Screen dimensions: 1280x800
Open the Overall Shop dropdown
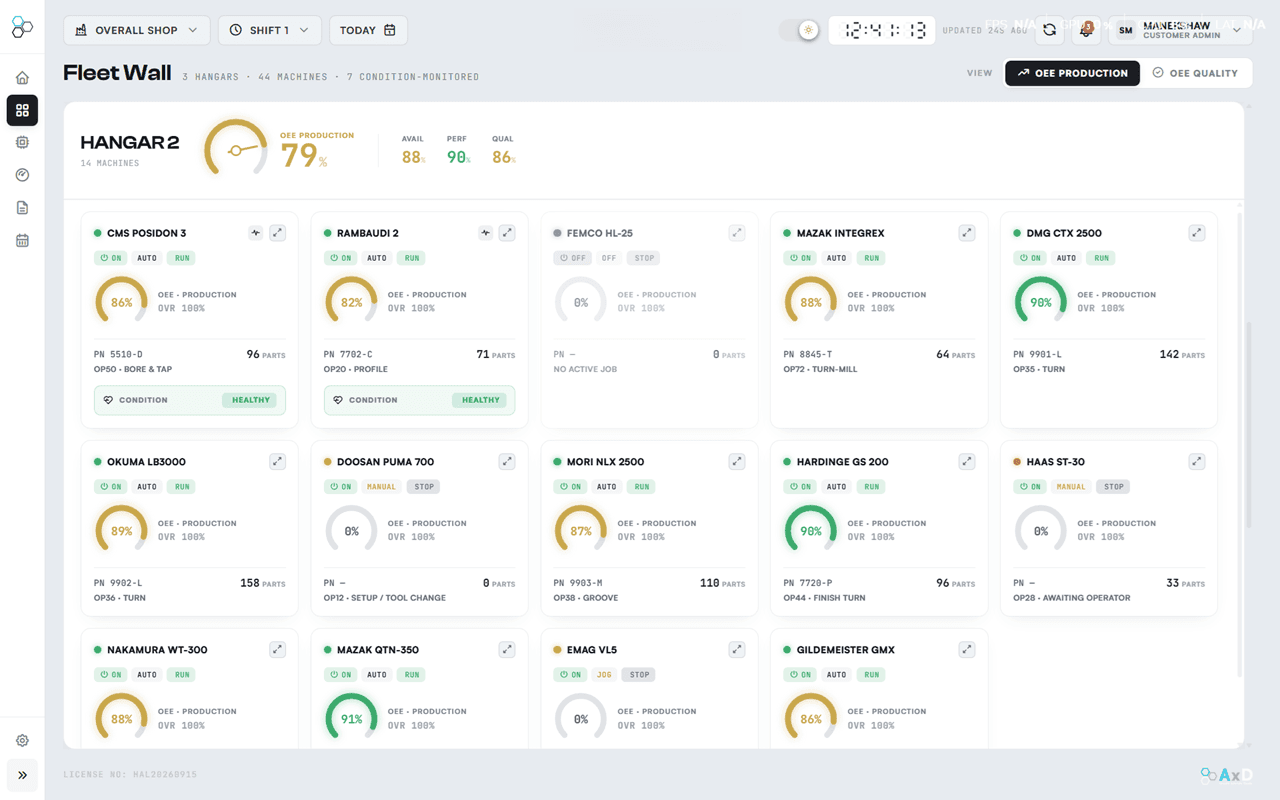tap(137, 30)
